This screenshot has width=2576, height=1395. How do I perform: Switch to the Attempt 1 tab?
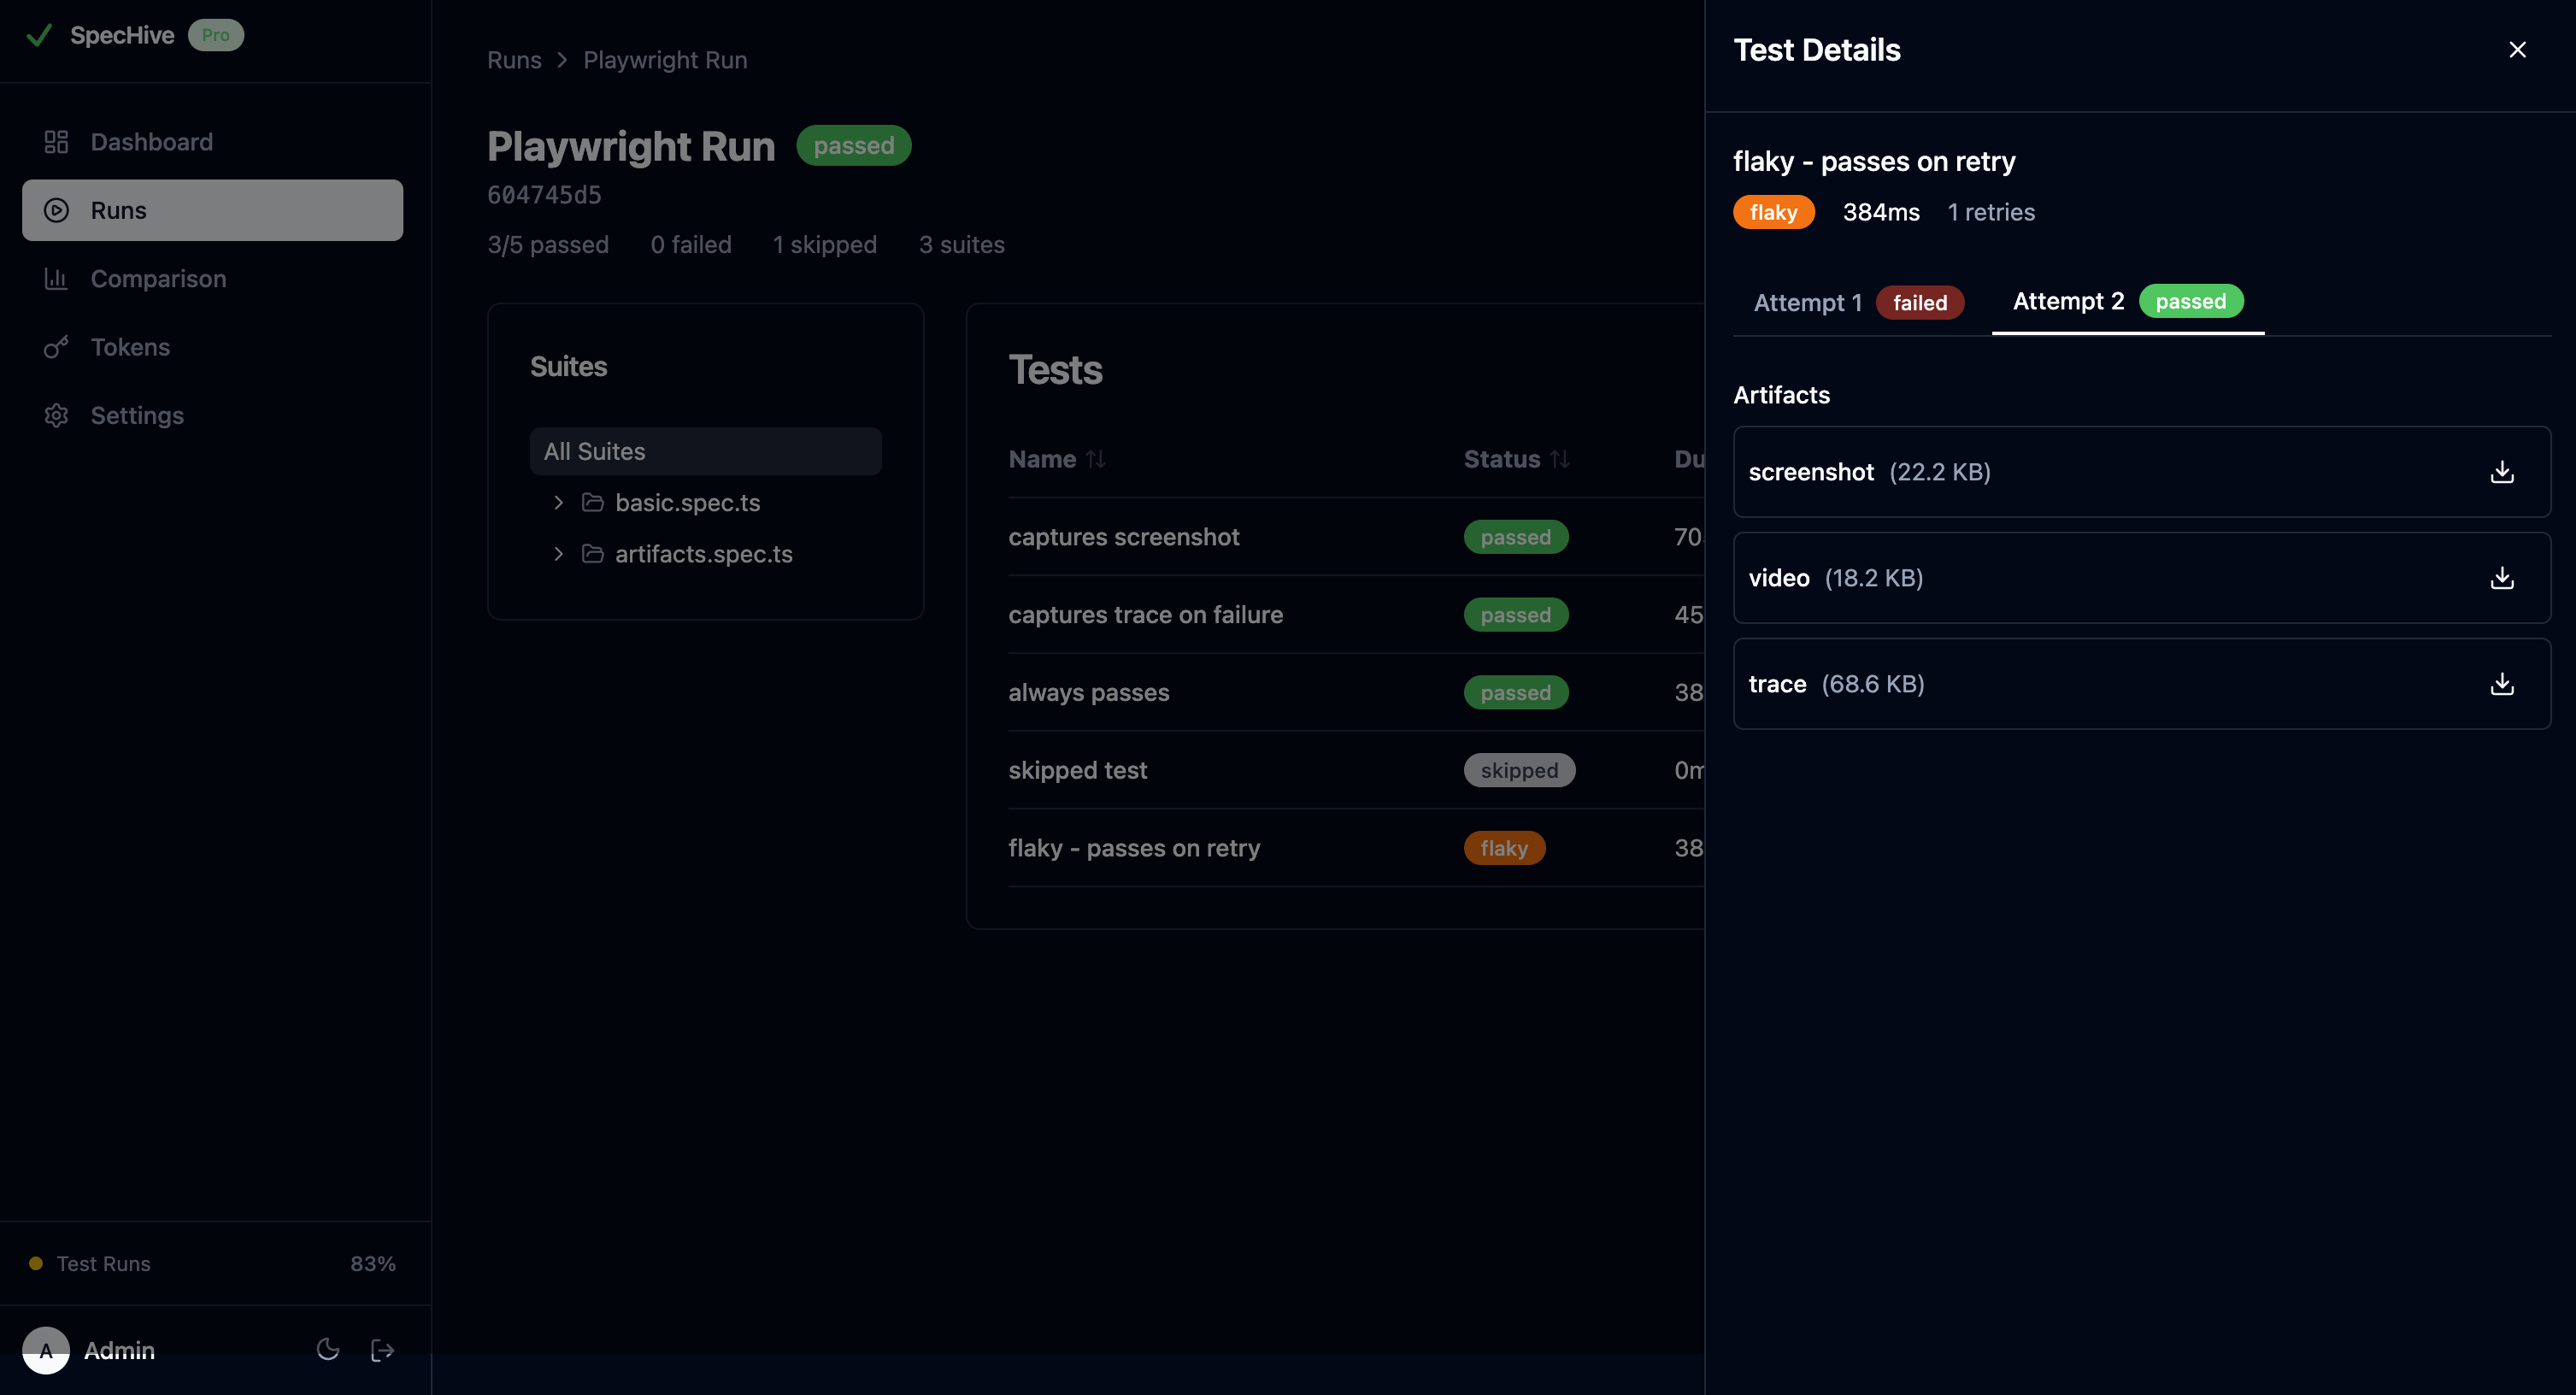point(1857,302)
